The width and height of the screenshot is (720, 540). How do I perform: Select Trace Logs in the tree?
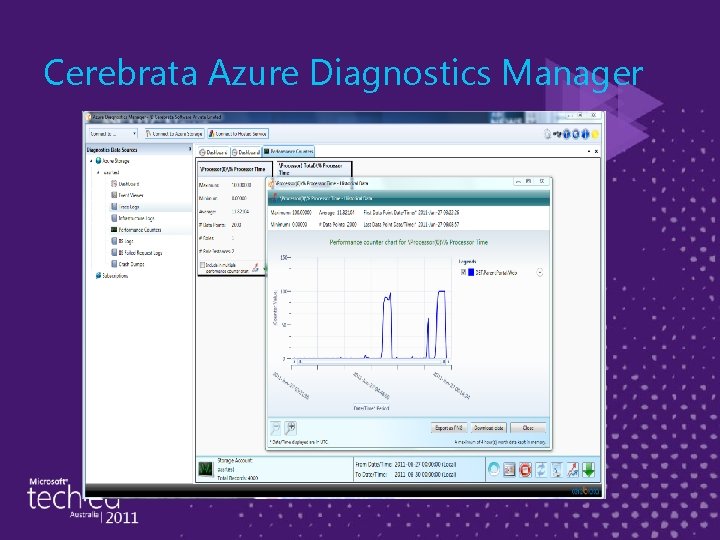pyautogui.click(x=129, y=207)
